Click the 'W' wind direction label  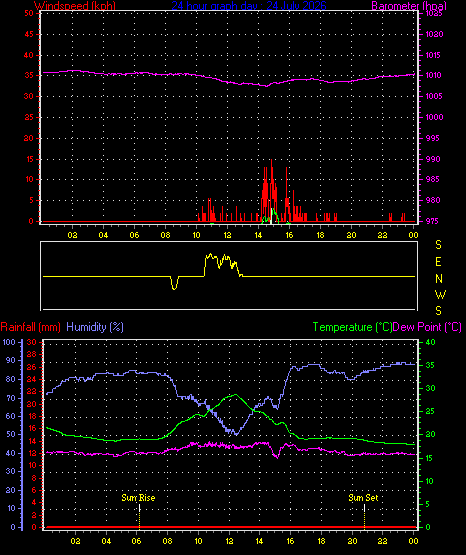[440, 294]
